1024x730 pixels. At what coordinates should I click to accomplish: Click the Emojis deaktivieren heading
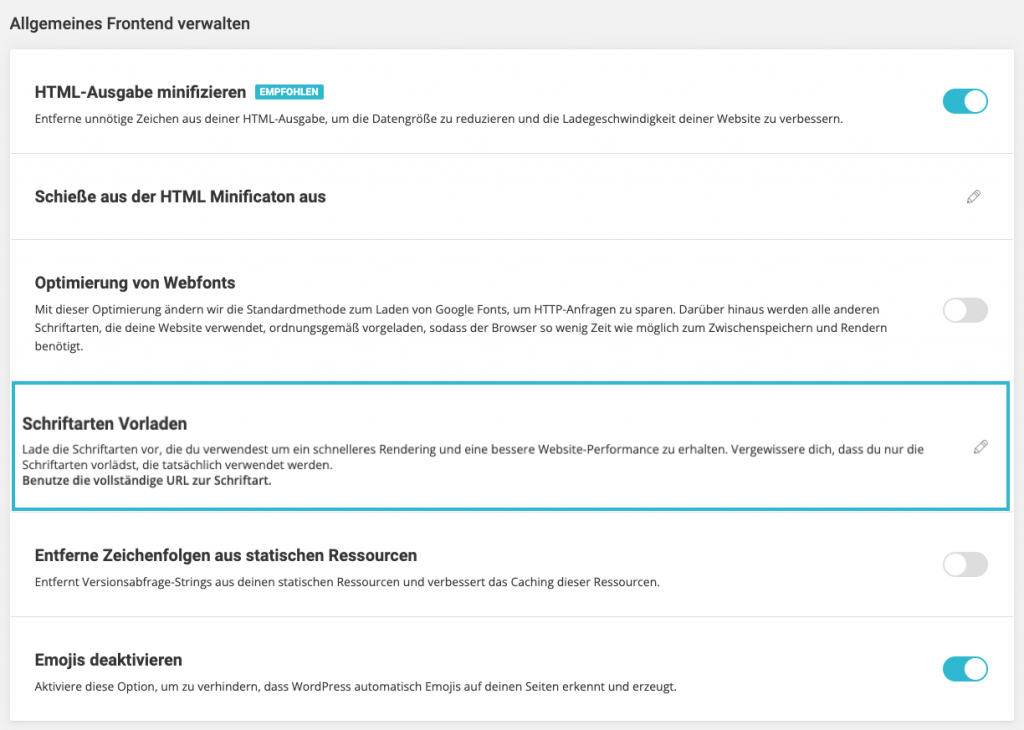coord(108,660)
